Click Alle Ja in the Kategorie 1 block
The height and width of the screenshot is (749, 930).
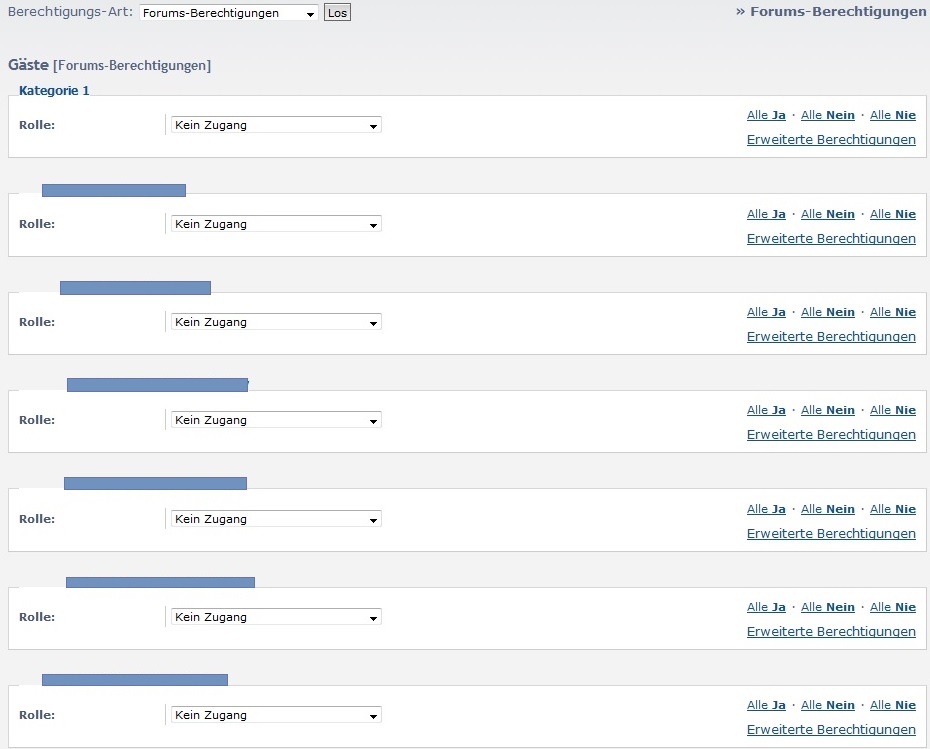click(766, 116)
